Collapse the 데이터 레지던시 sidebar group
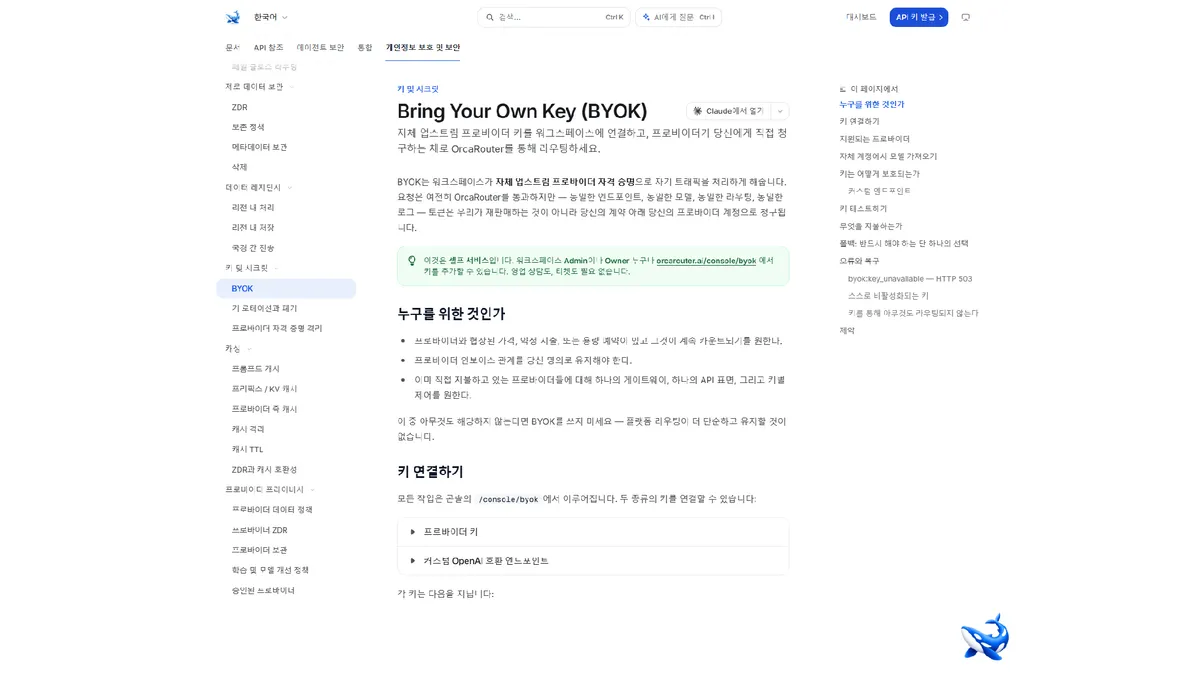The width and height of the screenshot is (1200, 675). [x=258, y=187]
